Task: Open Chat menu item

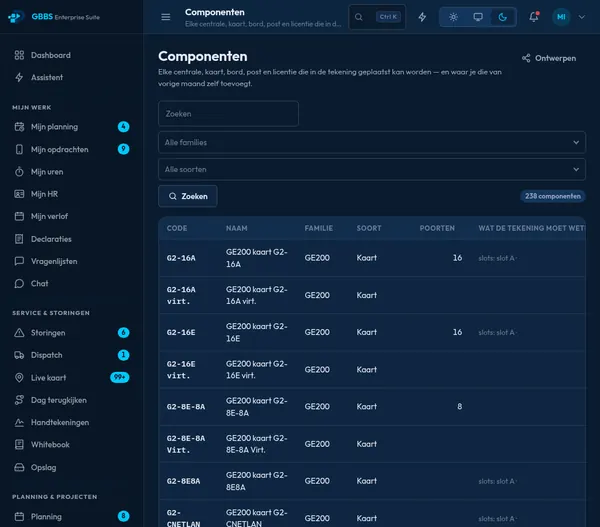Action: (x=72, y=284)
